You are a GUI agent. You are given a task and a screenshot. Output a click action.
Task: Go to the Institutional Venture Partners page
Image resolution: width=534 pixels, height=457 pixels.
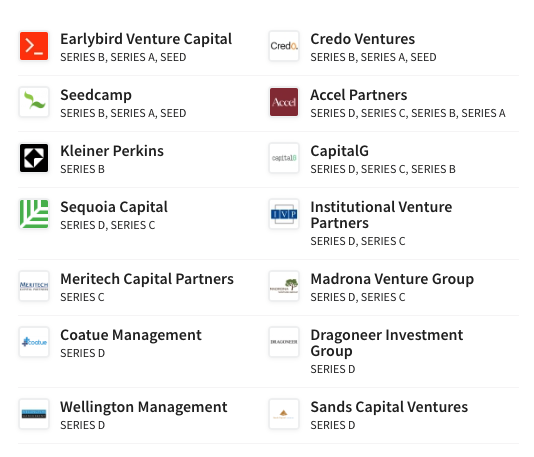point(381,215)
